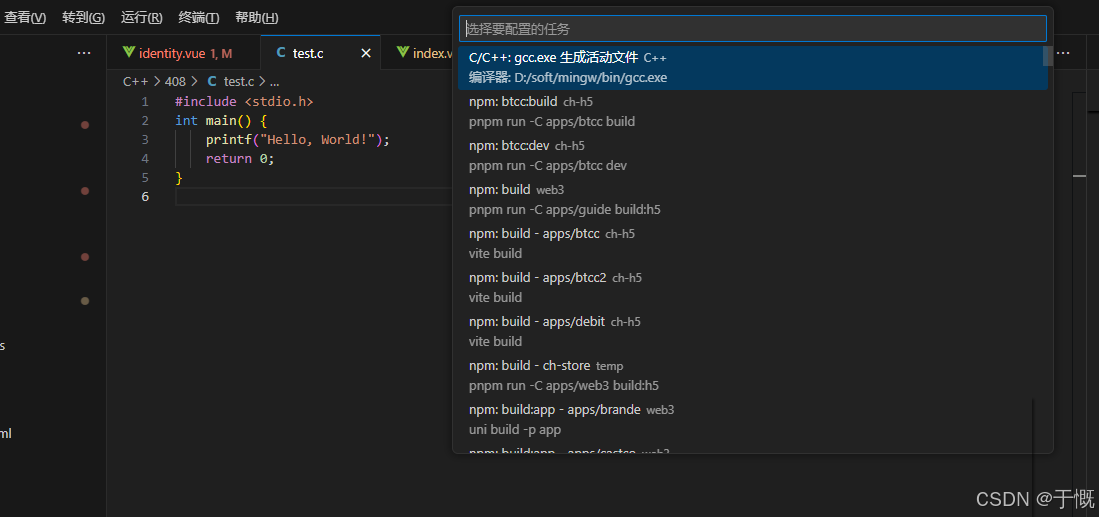The width and height of the screenshot is (1099, 517).
Task: Open the breadcrumb trailing ellipsis symbol list
Action: (275, 81)
